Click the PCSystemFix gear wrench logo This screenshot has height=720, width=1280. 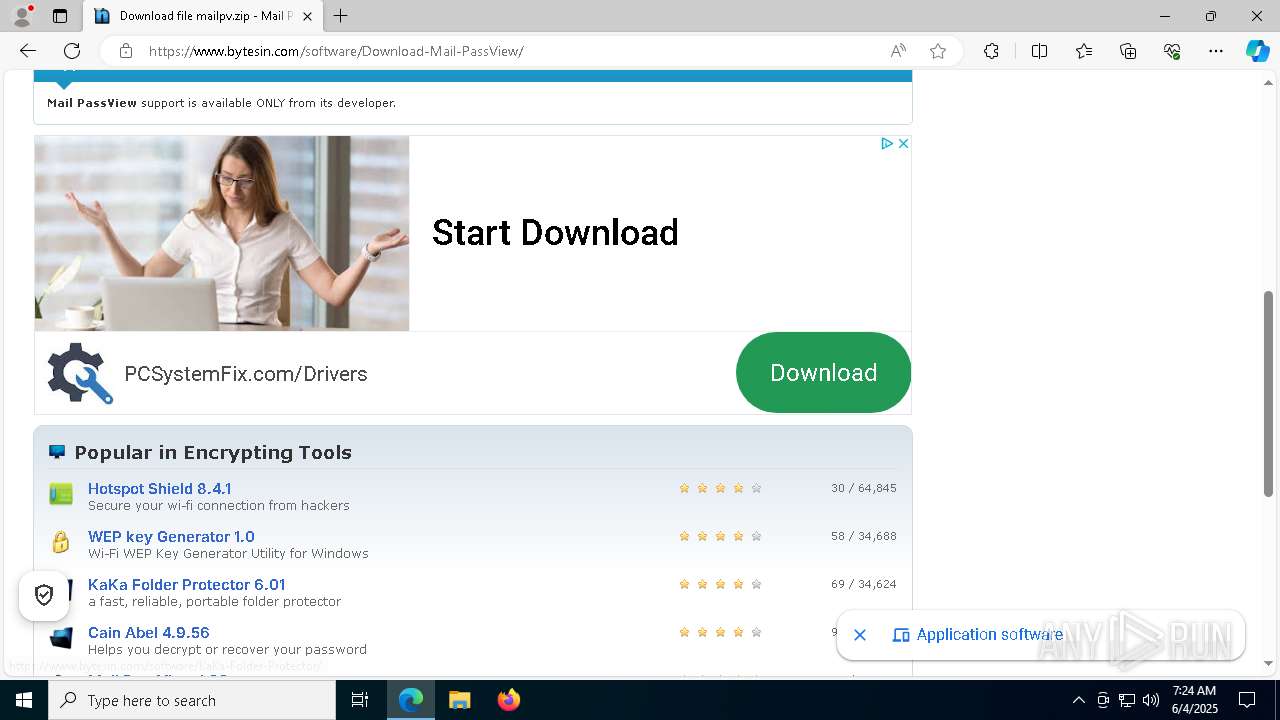[80, 373]
